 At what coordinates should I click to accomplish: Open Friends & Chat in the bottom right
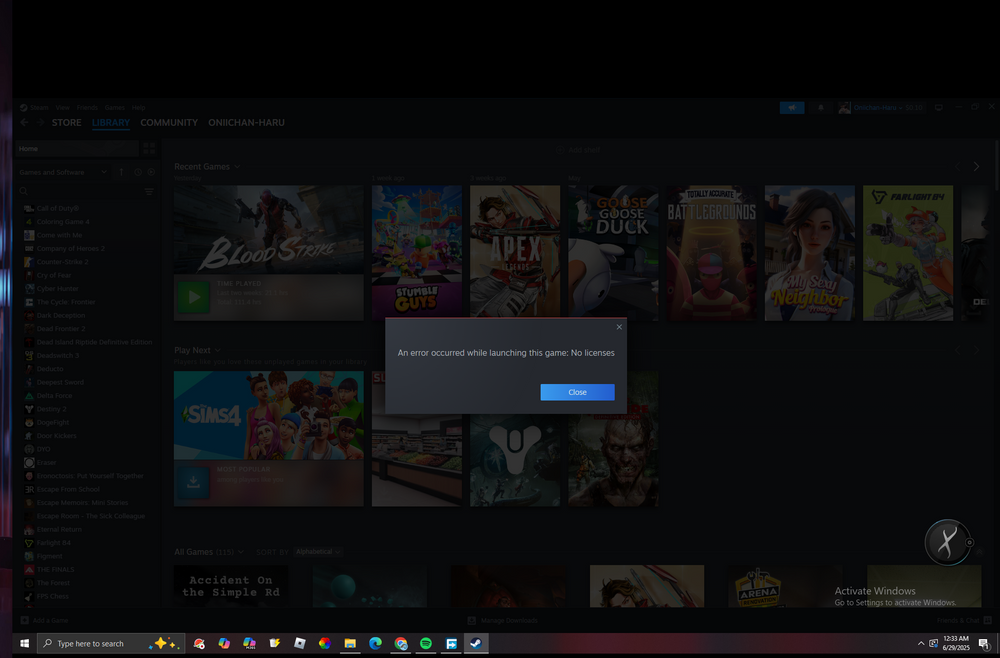pyautogui.click(x=964, y=620)
